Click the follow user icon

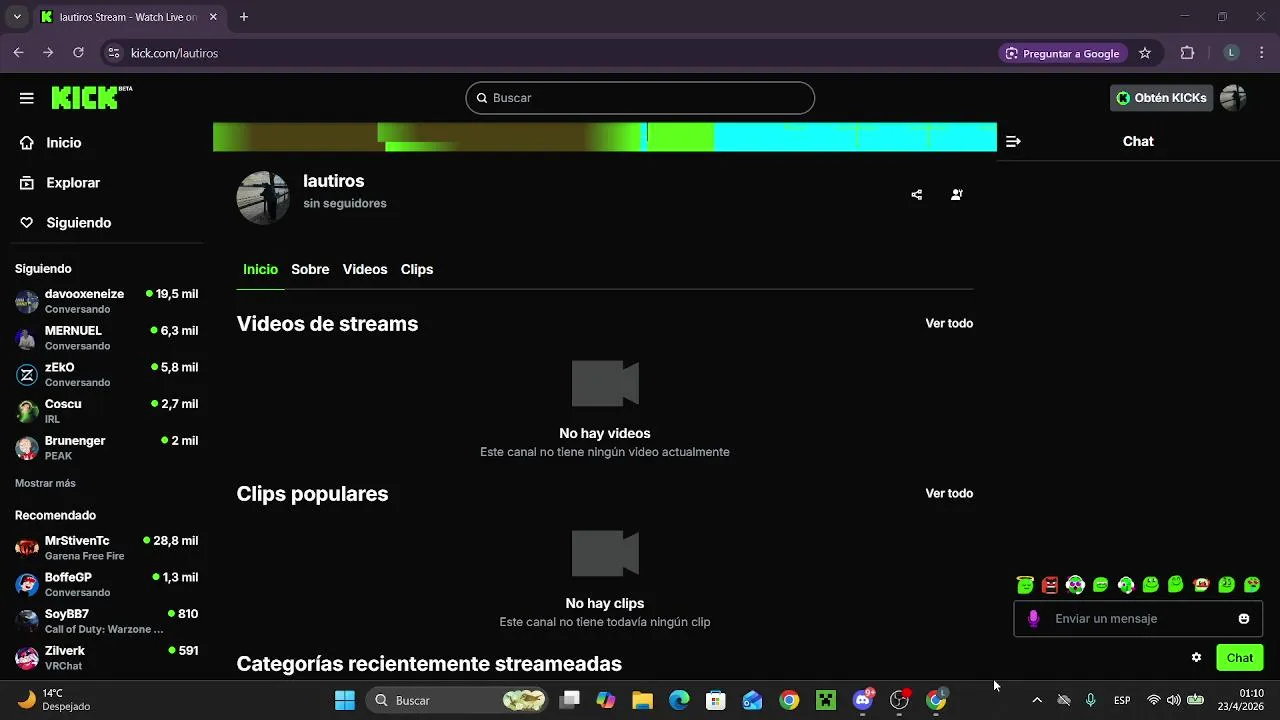click(x=957, y=195)
